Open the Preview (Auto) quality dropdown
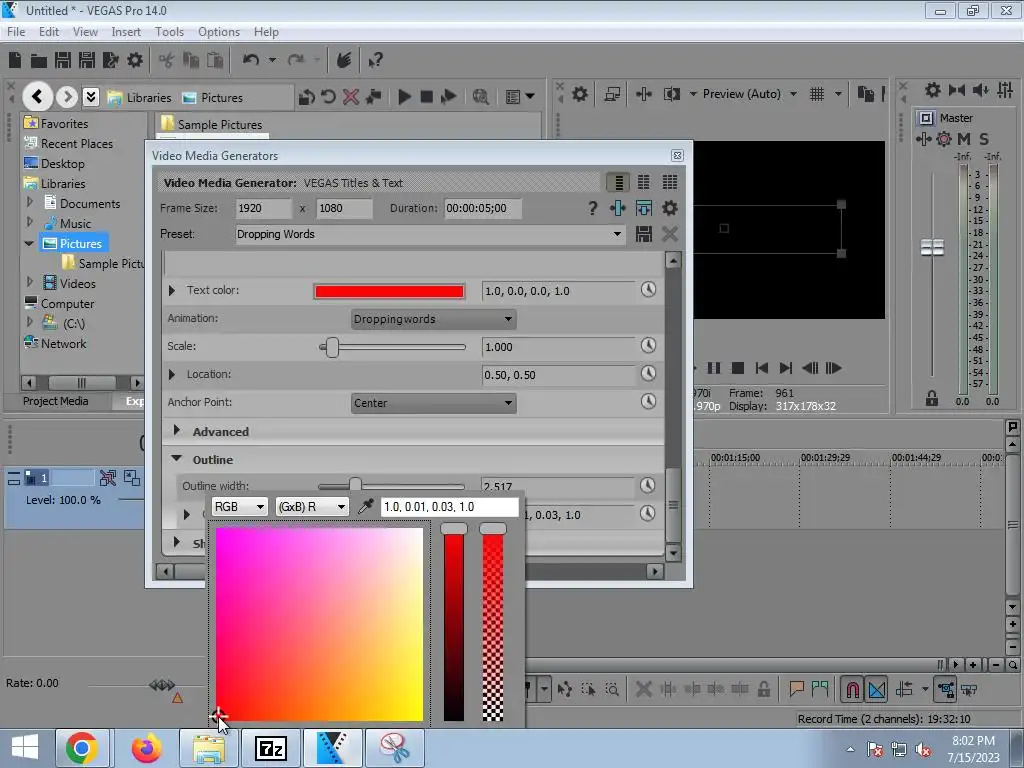1024x768 pixels. tap(750, 94)
